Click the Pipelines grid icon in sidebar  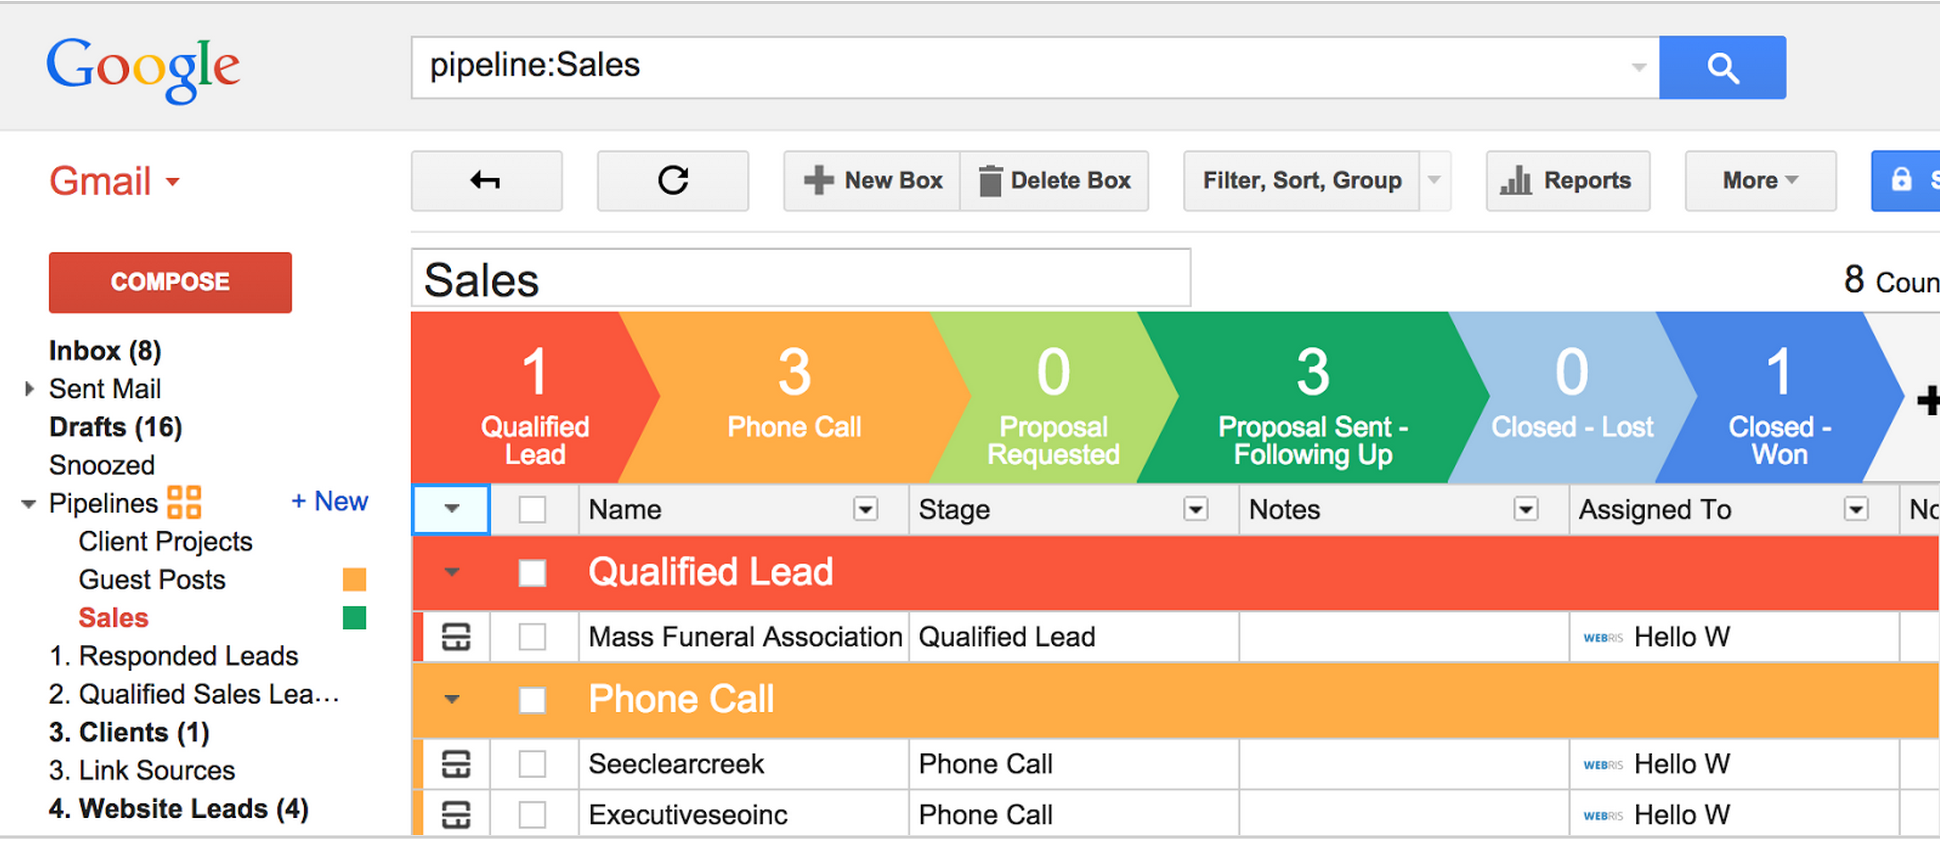(x=184, y=502)
